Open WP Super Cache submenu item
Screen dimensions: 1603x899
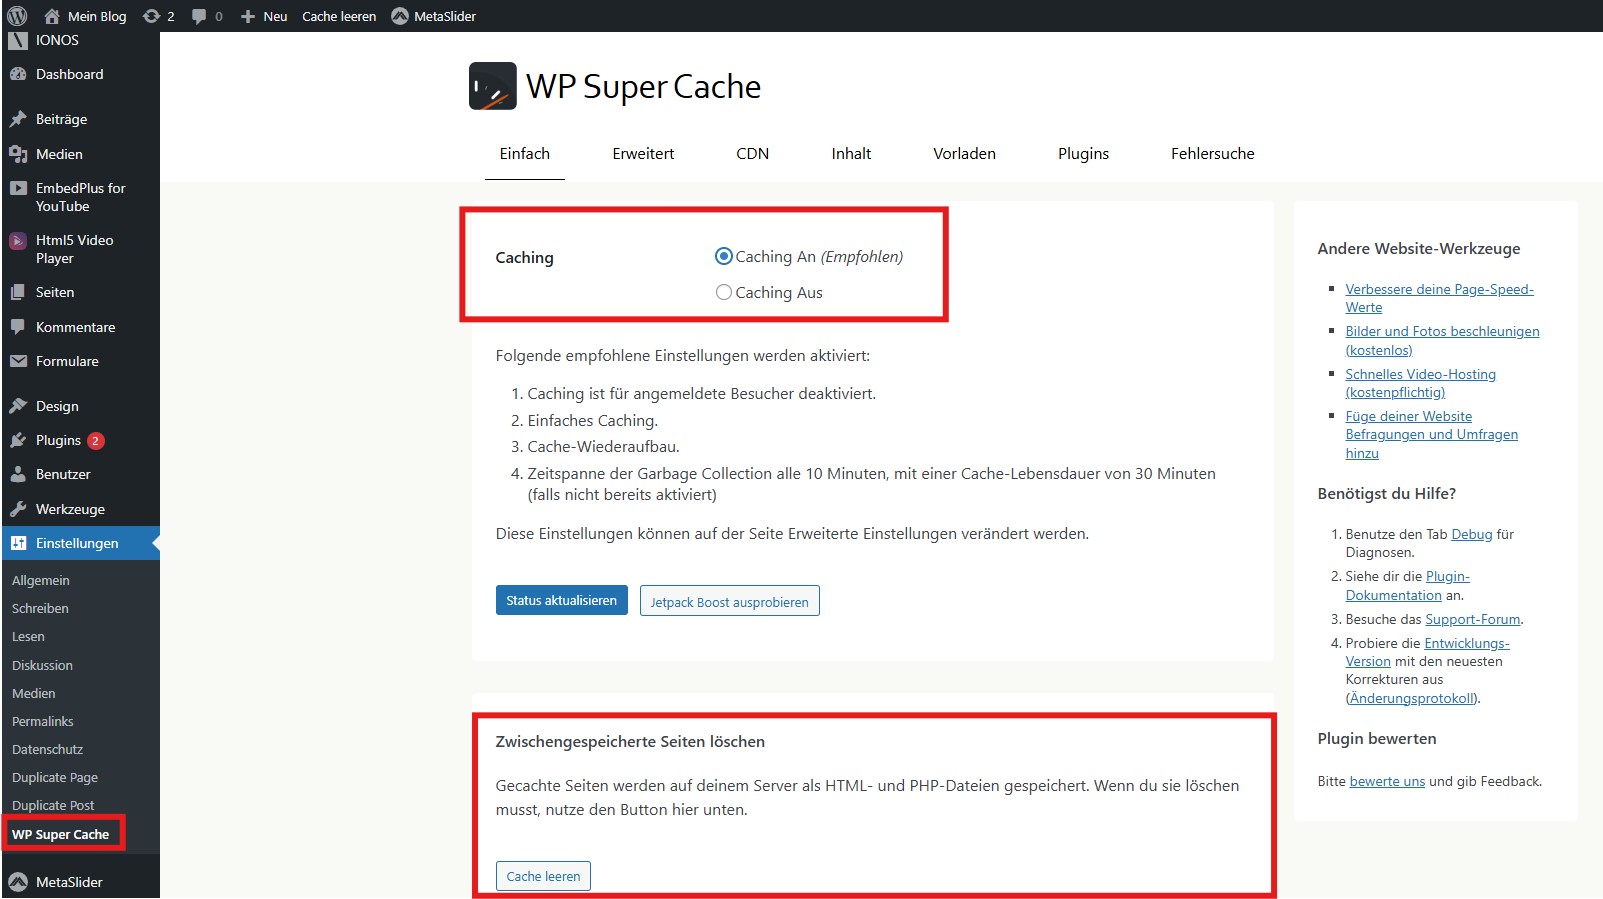tap(61, 834)
